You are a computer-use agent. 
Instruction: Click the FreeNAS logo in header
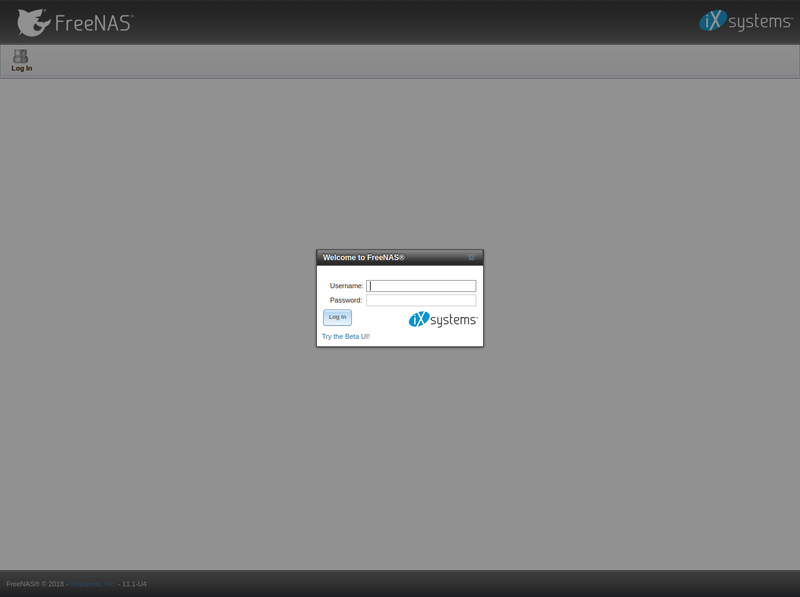point(75,22)
